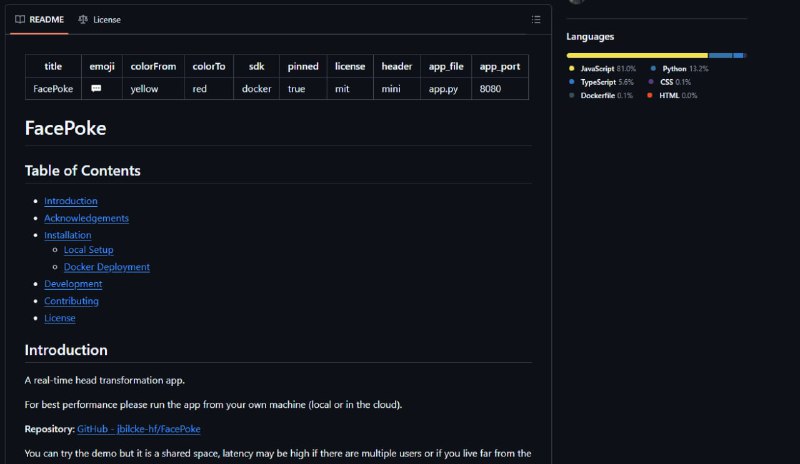The image size is (800, 464).
Task: Click the 'colorFrom' column header
Action: [153, 66]
